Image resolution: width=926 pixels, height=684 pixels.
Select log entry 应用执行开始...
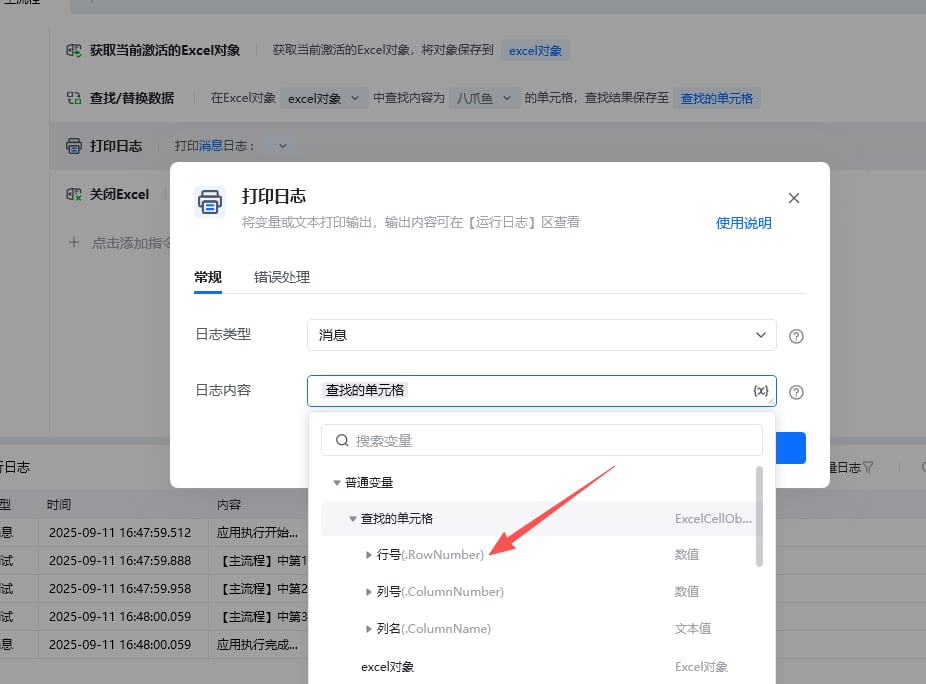(x=257, y=532)
